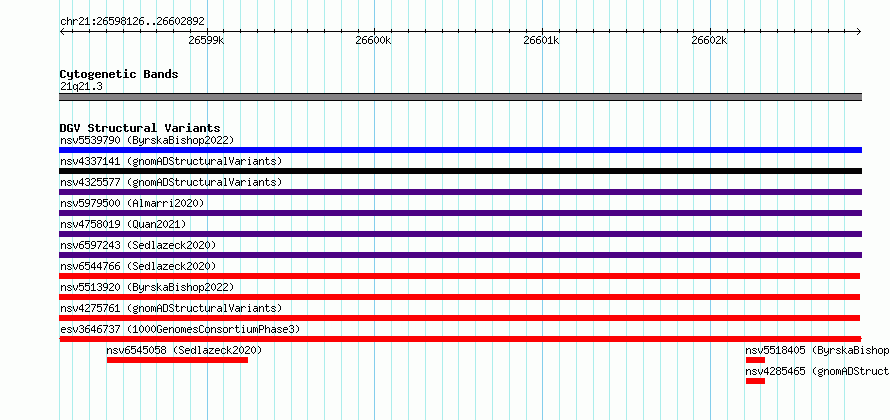The width and height of the screenshot is (890, 420).
Task: Open the nsv4325577 (gnomADStructuralVariants) label
Action: 171,182
